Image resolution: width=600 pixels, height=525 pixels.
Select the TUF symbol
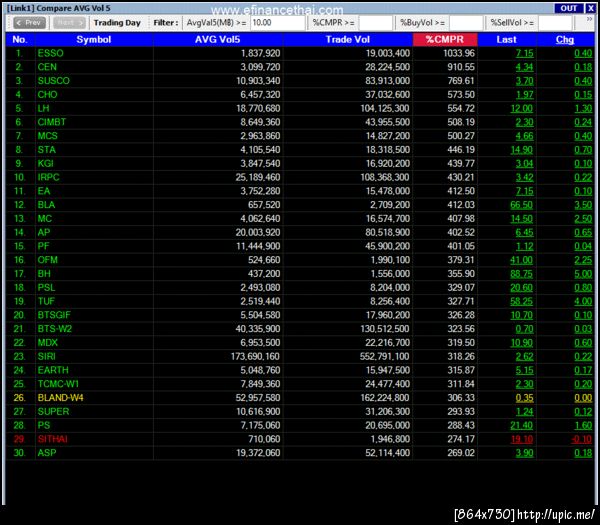[x=46, y=301]
